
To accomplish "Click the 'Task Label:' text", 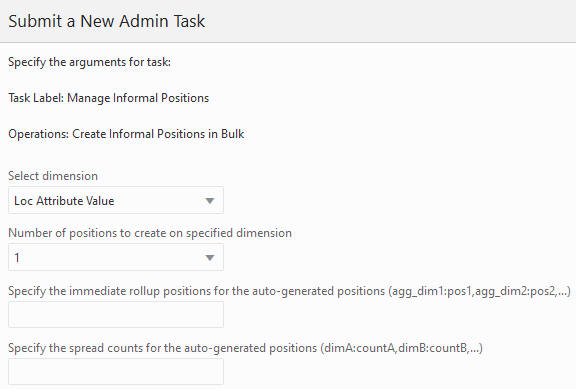I will [x=36, y=98].
